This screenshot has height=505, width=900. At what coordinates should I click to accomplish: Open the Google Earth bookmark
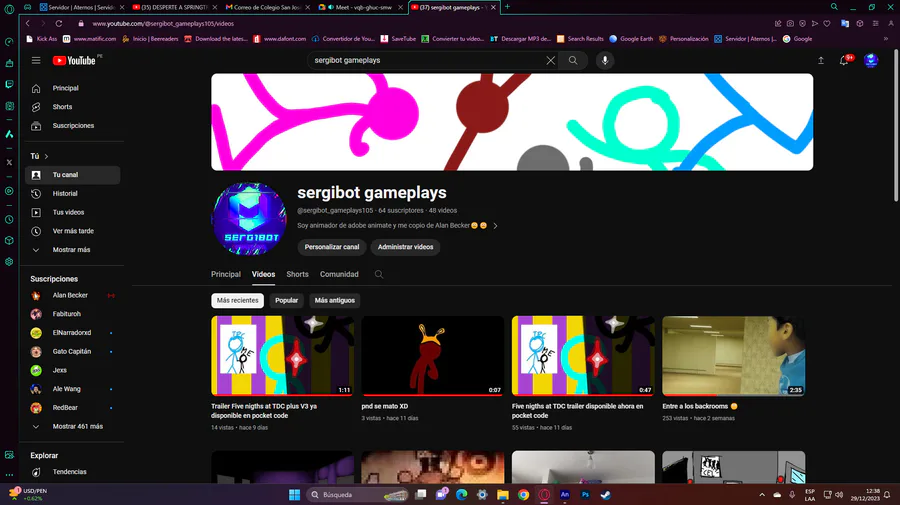click(x=631, y=38)
